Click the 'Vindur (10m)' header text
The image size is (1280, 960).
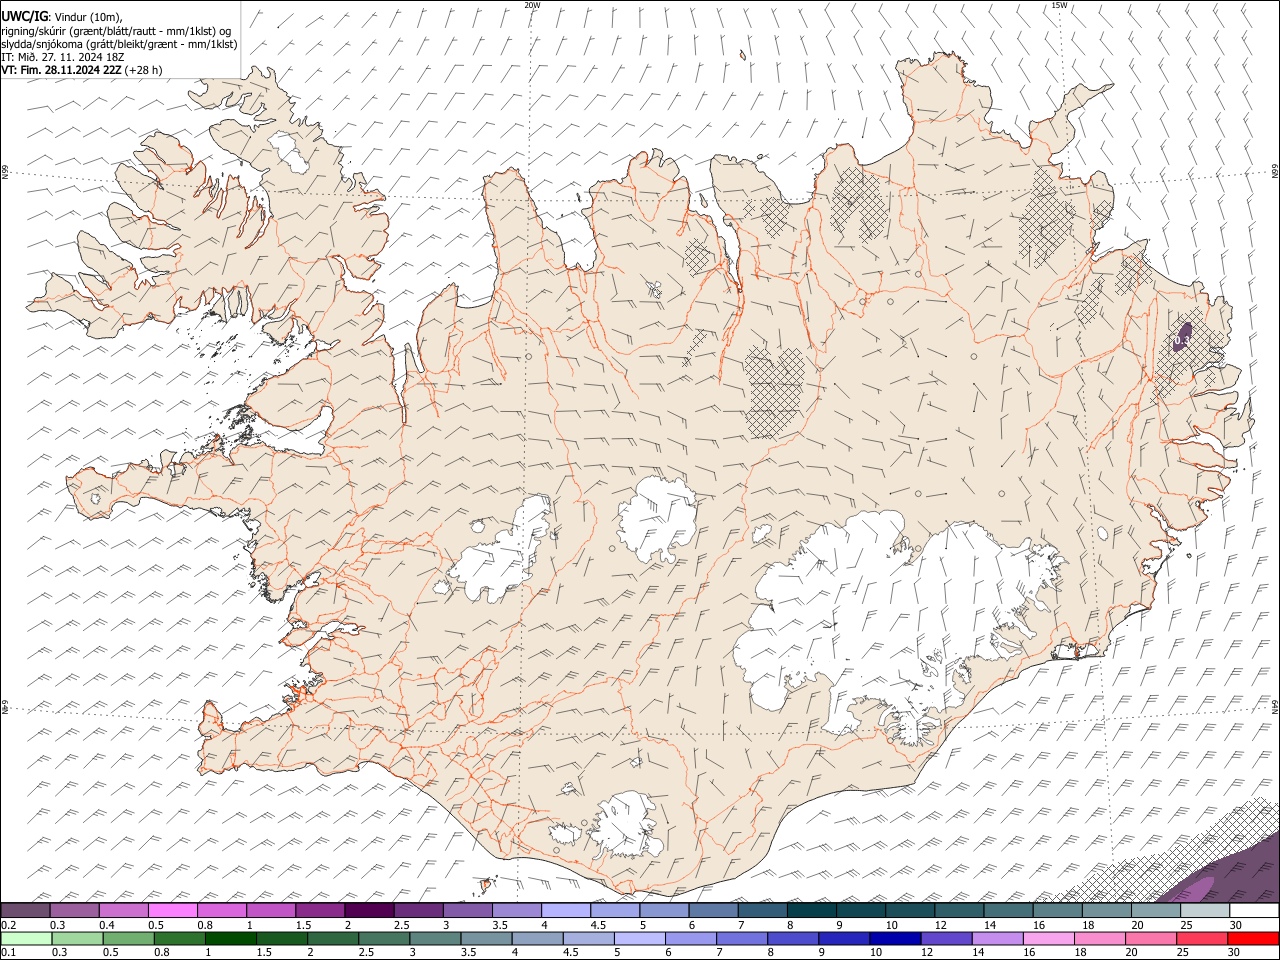click(89, 17)
